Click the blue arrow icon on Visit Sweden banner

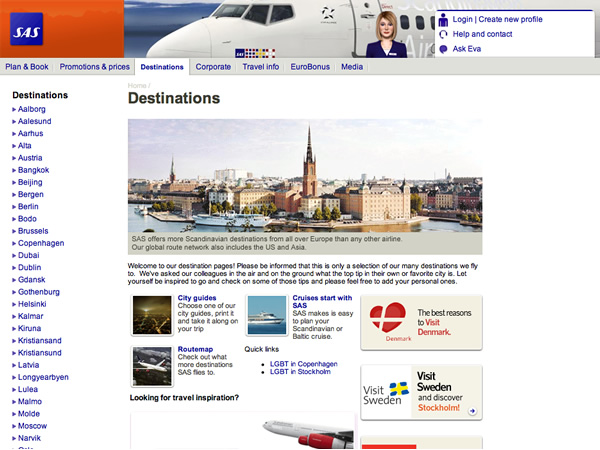coord(473,411)
